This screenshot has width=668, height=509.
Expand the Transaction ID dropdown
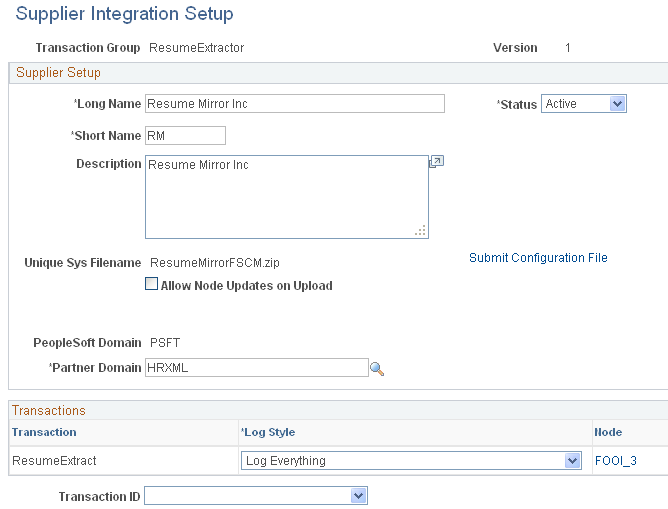256,496
